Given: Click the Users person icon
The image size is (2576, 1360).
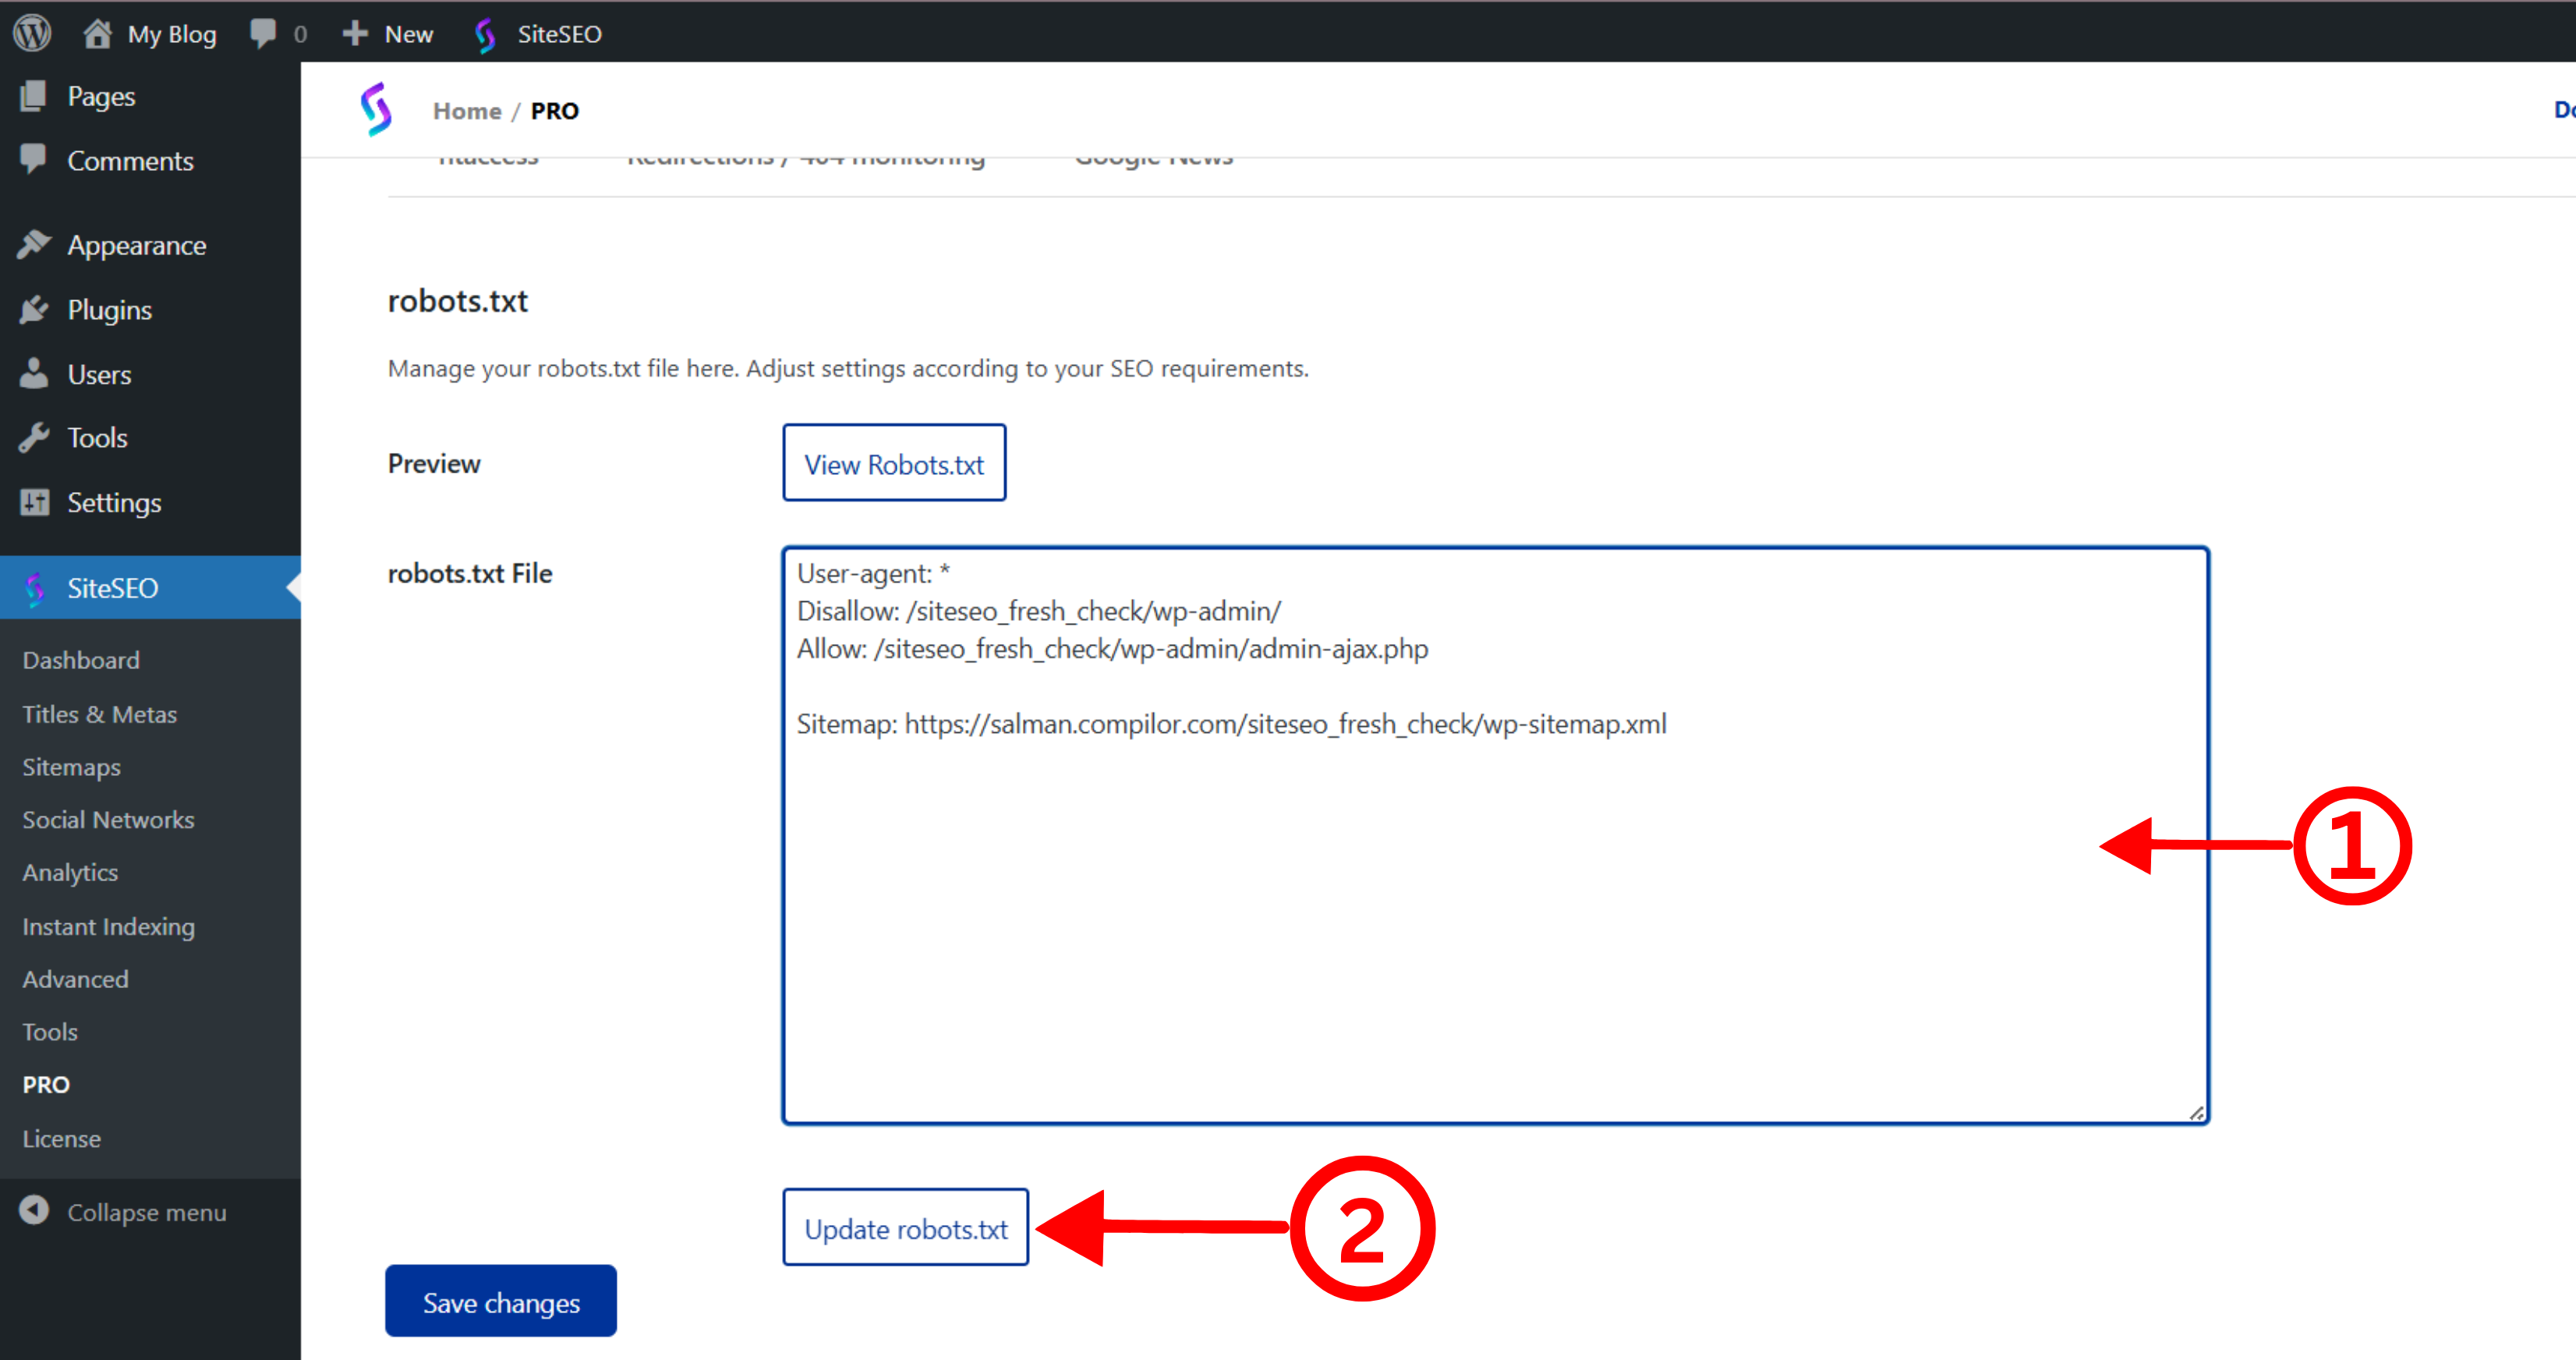Looking at the screenshot, I should pyautogui.click(x=33, y=373).
